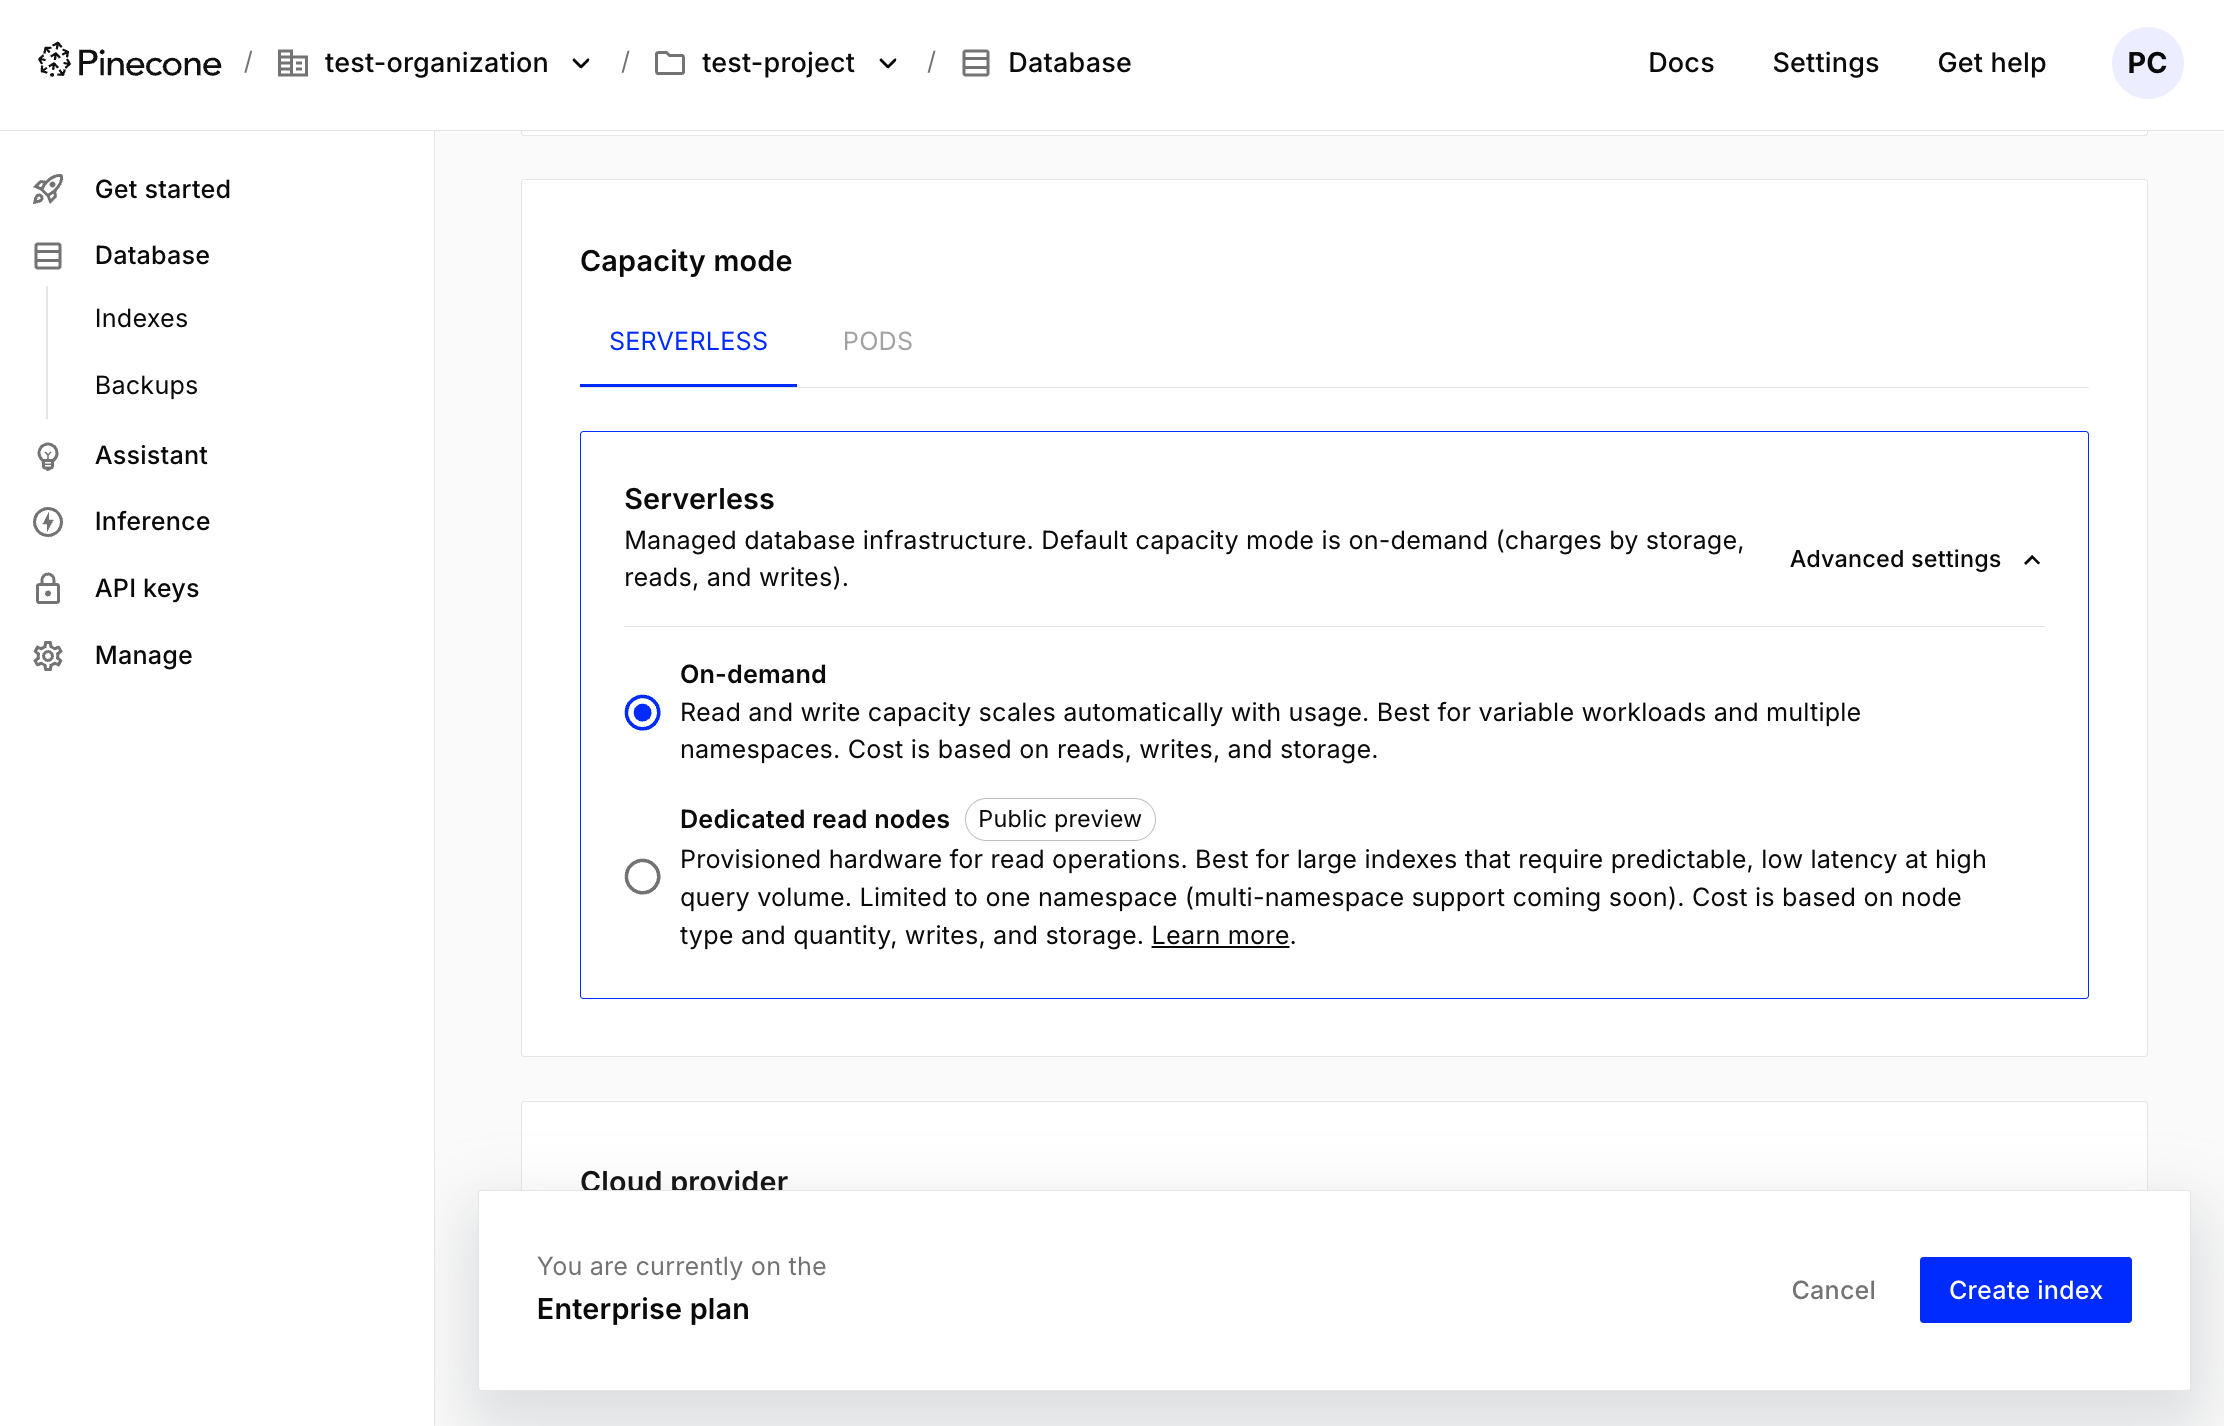Click the Inference lightning icon

(48, 521)
